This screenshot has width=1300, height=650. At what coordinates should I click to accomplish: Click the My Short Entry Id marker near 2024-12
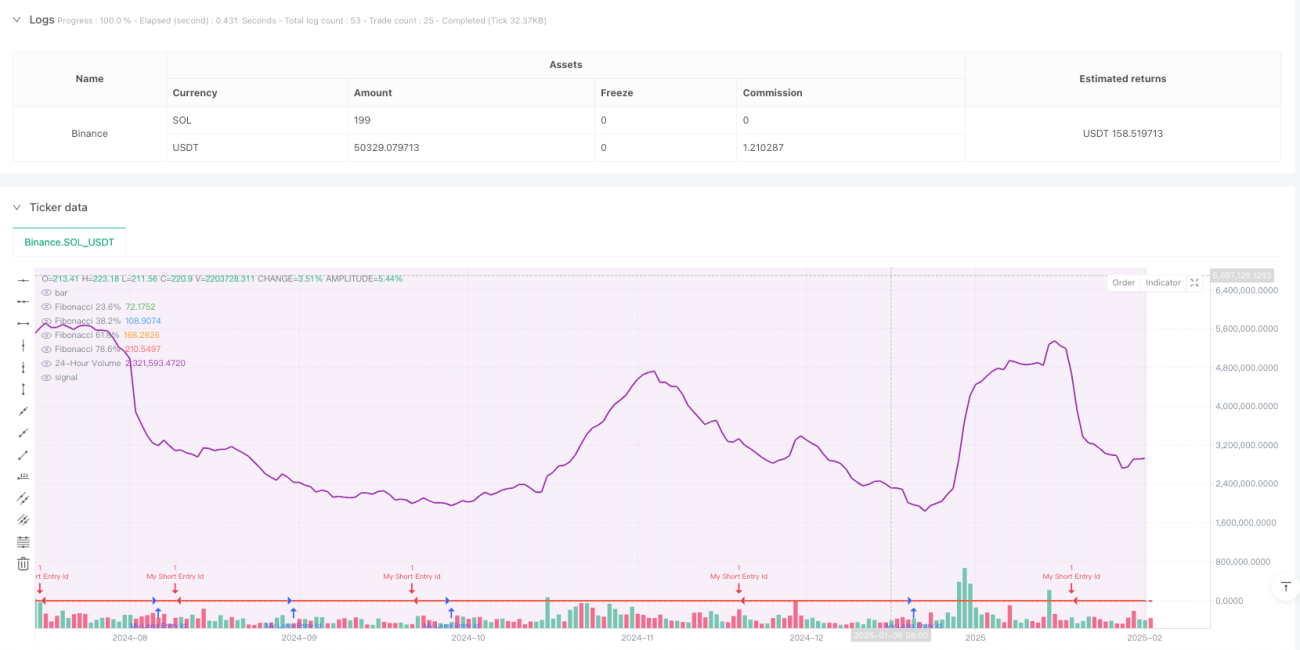click(x=739, y=576)
